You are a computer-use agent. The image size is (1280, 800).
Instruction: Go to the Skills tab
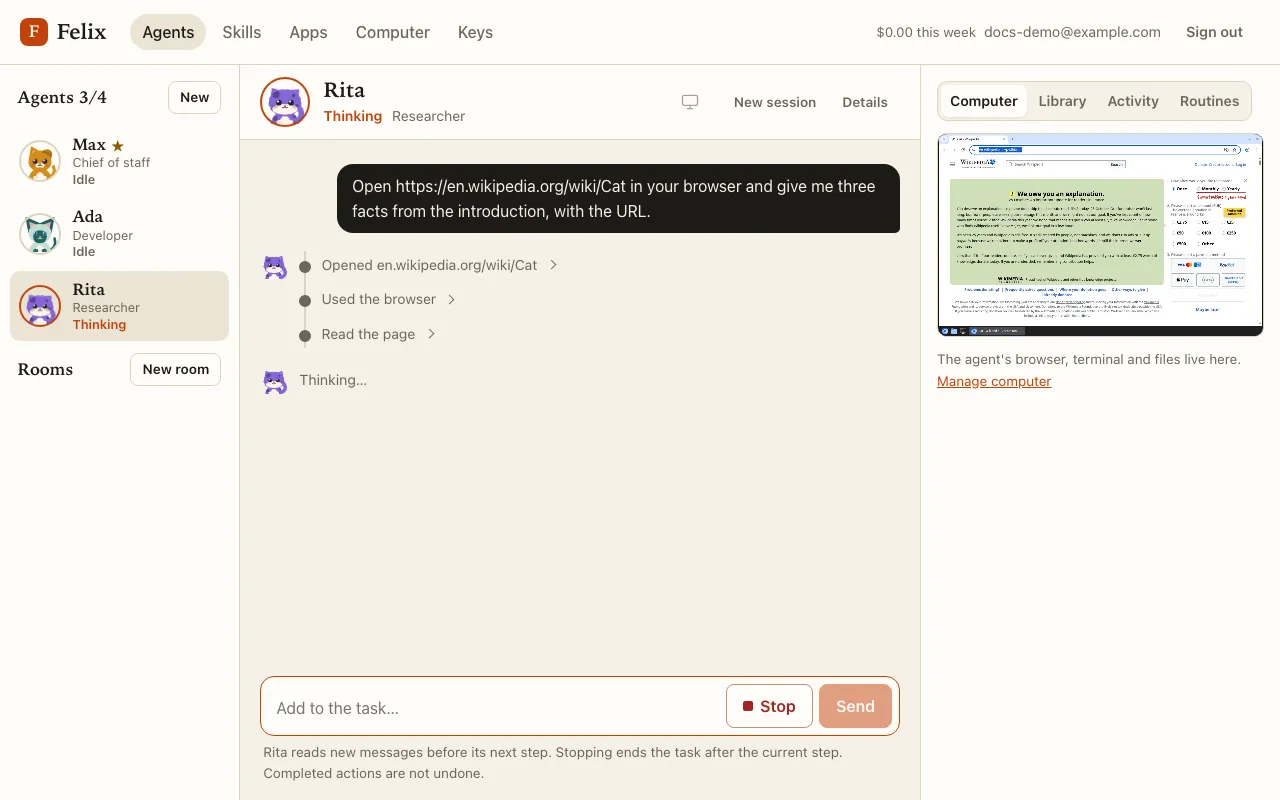[x=242, y=32]
